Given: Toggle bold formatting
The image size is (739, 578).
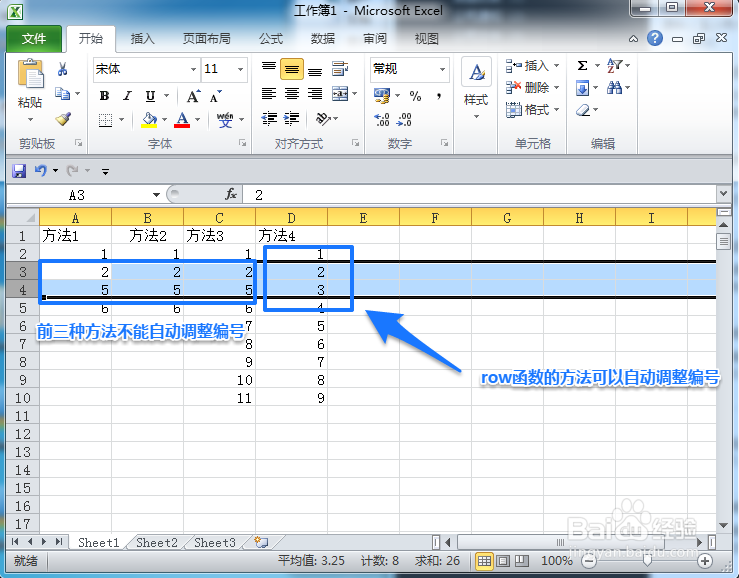Looking at the screenshot, I should (x=105, y=96).
